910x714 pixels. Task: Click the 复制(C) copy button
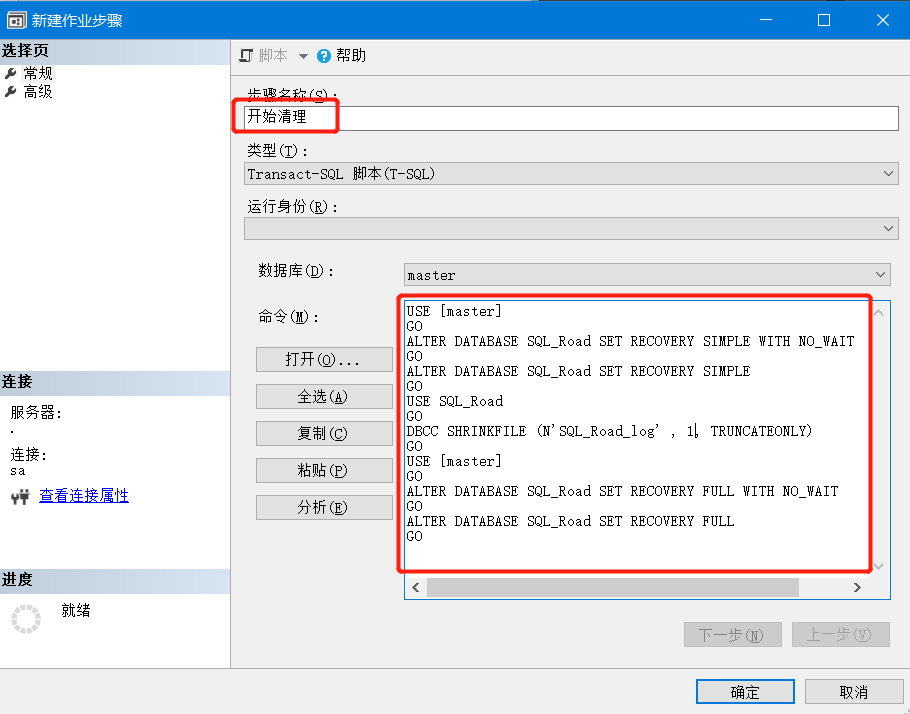pos(324,434)
